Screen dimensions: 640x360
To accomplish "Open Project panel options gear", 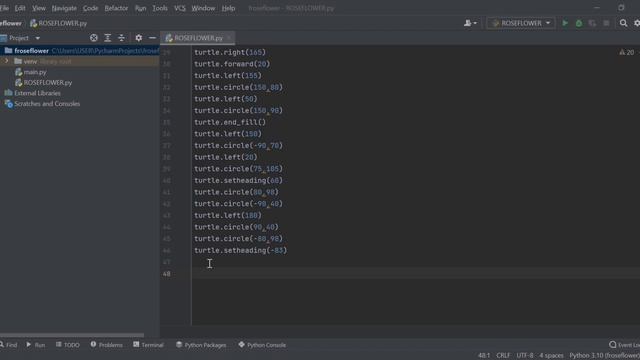I will coord(139,38).
